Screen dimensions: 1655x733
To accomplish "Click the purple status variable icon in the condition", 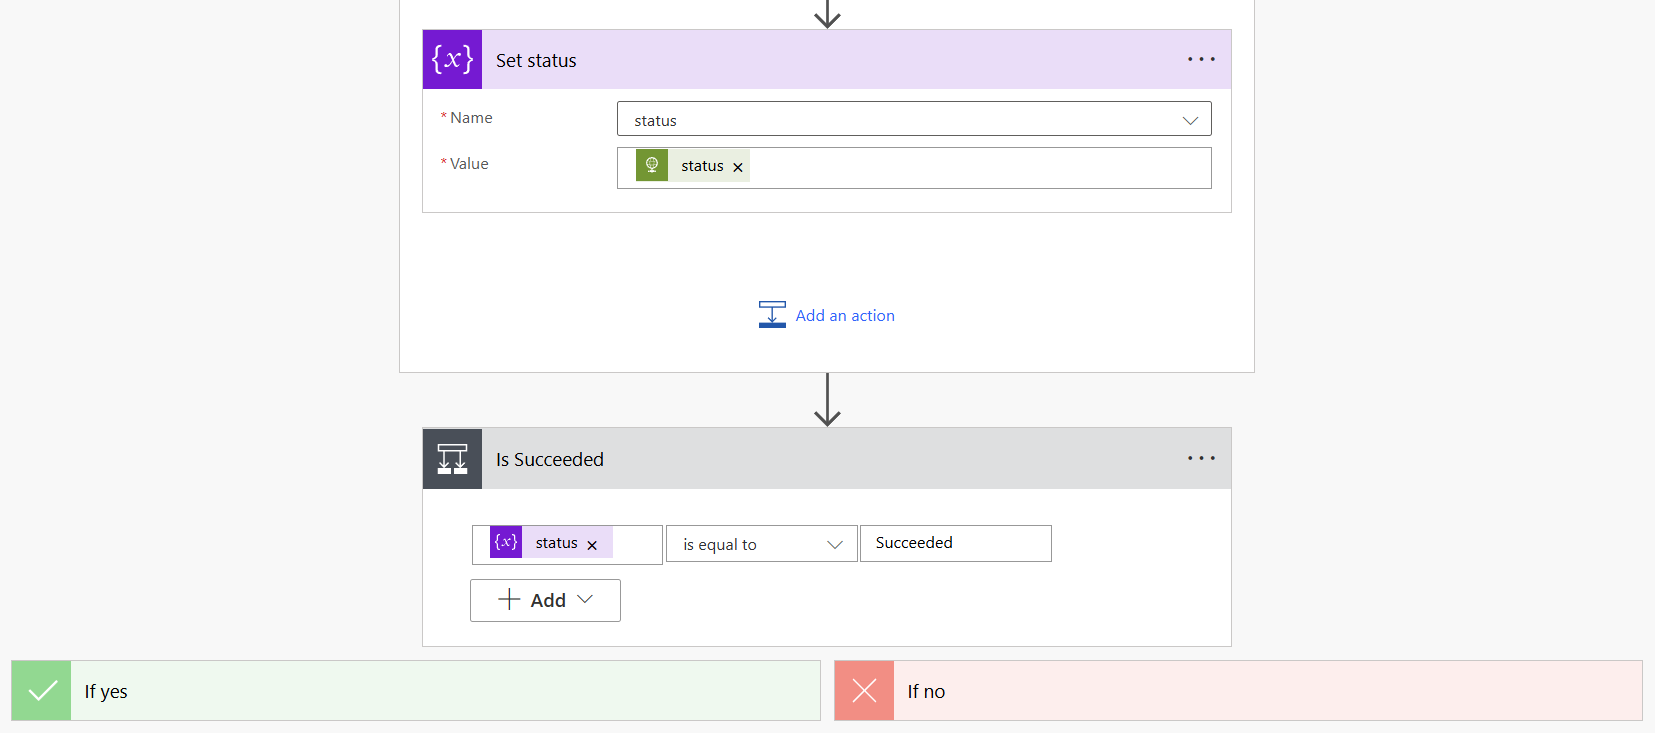I will 506,542.
